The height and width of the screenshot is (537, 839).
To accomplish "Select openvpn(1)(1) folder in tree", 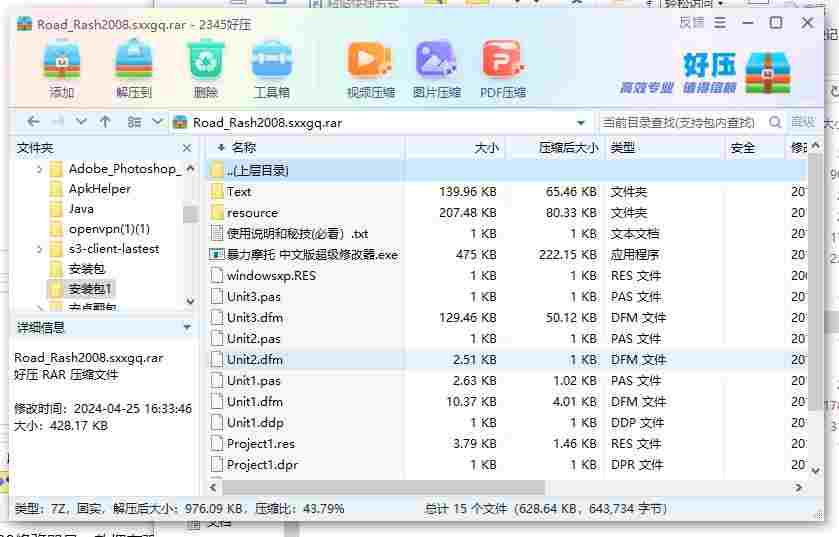I will [x=109, y=229].
